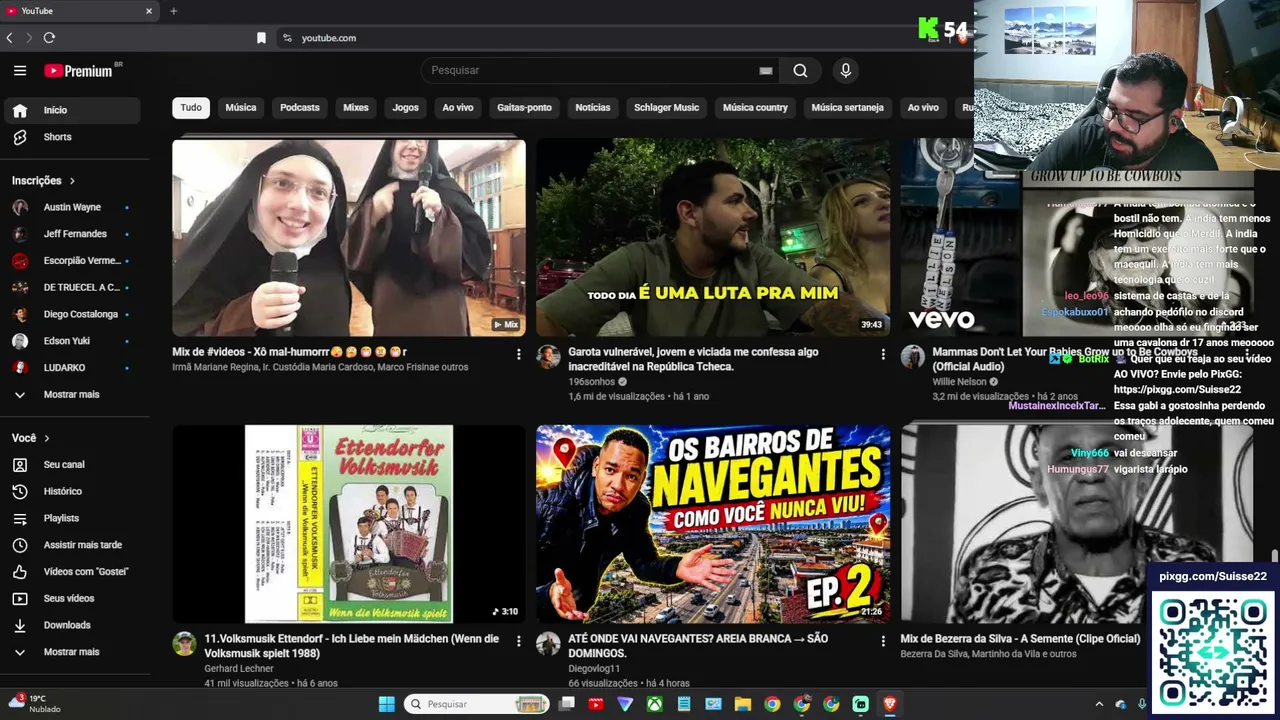View site information icon before youtube.com
The image size is (1280, 720).
[x=287, y=38]
